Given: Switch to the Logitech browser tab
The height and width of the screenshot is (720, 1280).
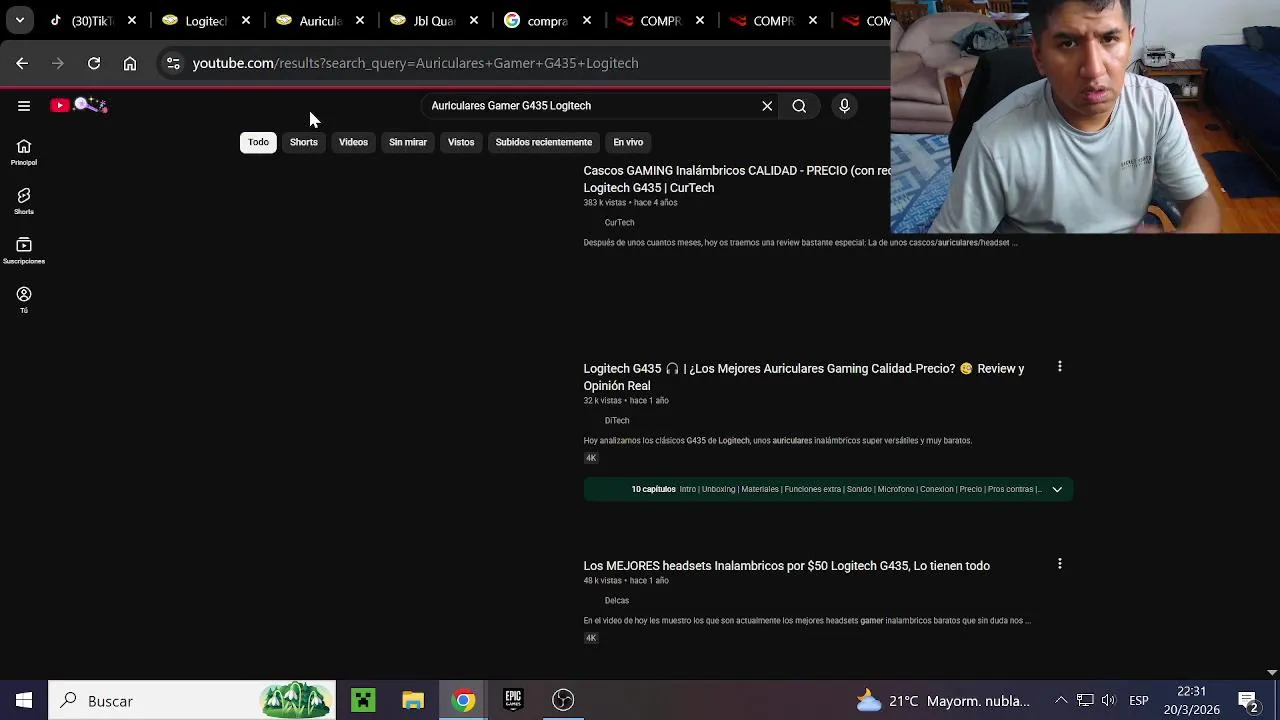Looking at the screenshot, I should (x=198, y=20).
